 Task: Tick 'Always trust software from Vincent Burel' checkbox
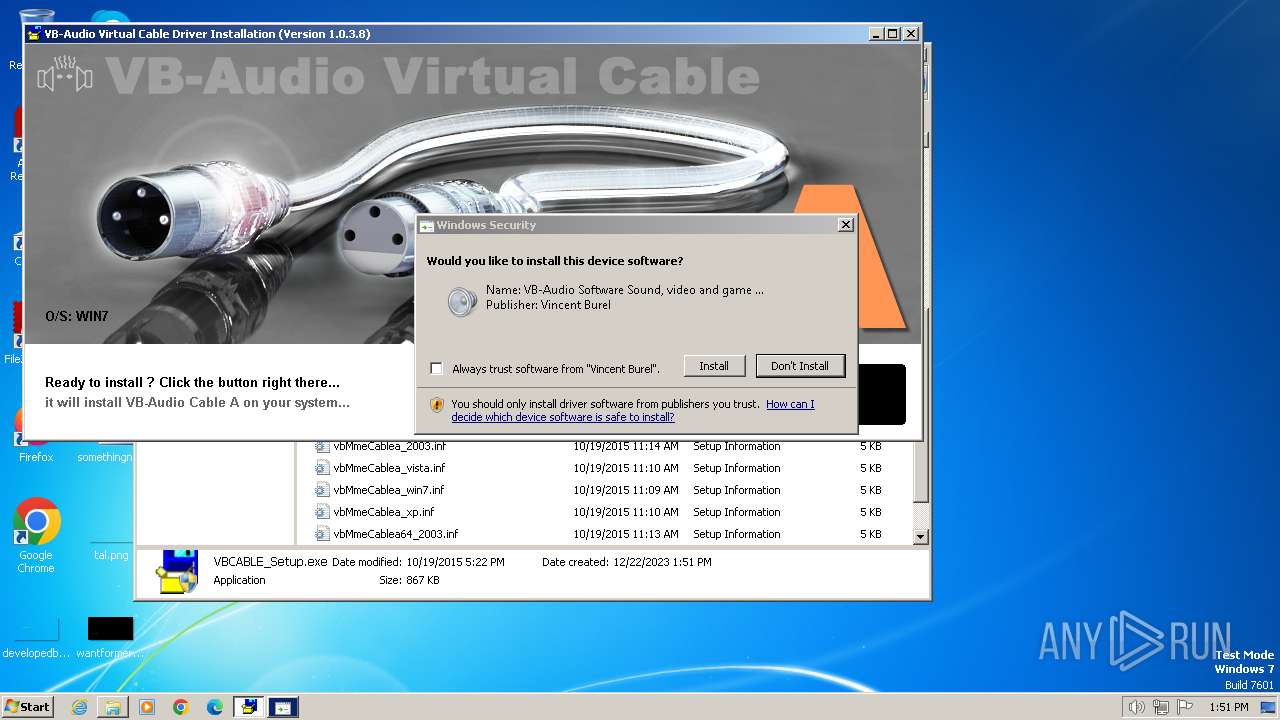pyautogui.click(x=436, y=368)
